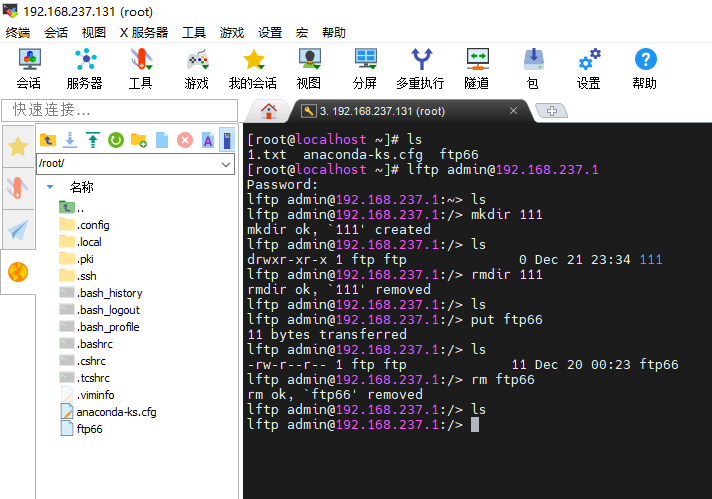The image size is (712, 499).
Task: Open the star sessions sidebar tab
Action: coord(18,147)
